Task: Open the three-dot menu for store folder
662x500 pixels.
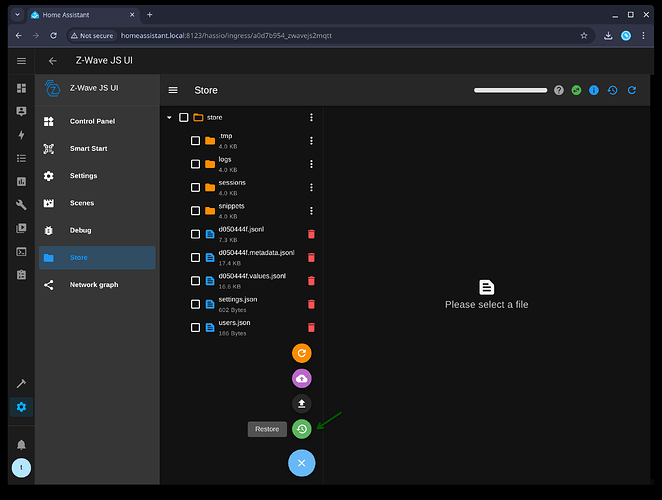Action: (311, 117)
